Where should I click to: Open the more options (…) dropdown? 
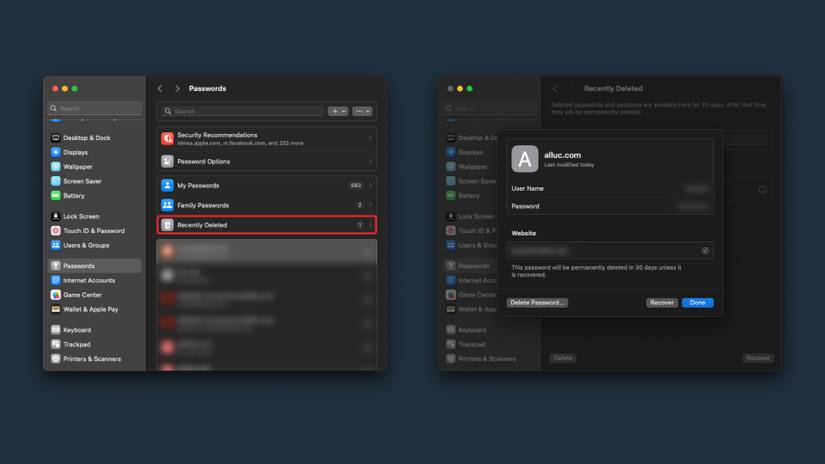(362, 111)
